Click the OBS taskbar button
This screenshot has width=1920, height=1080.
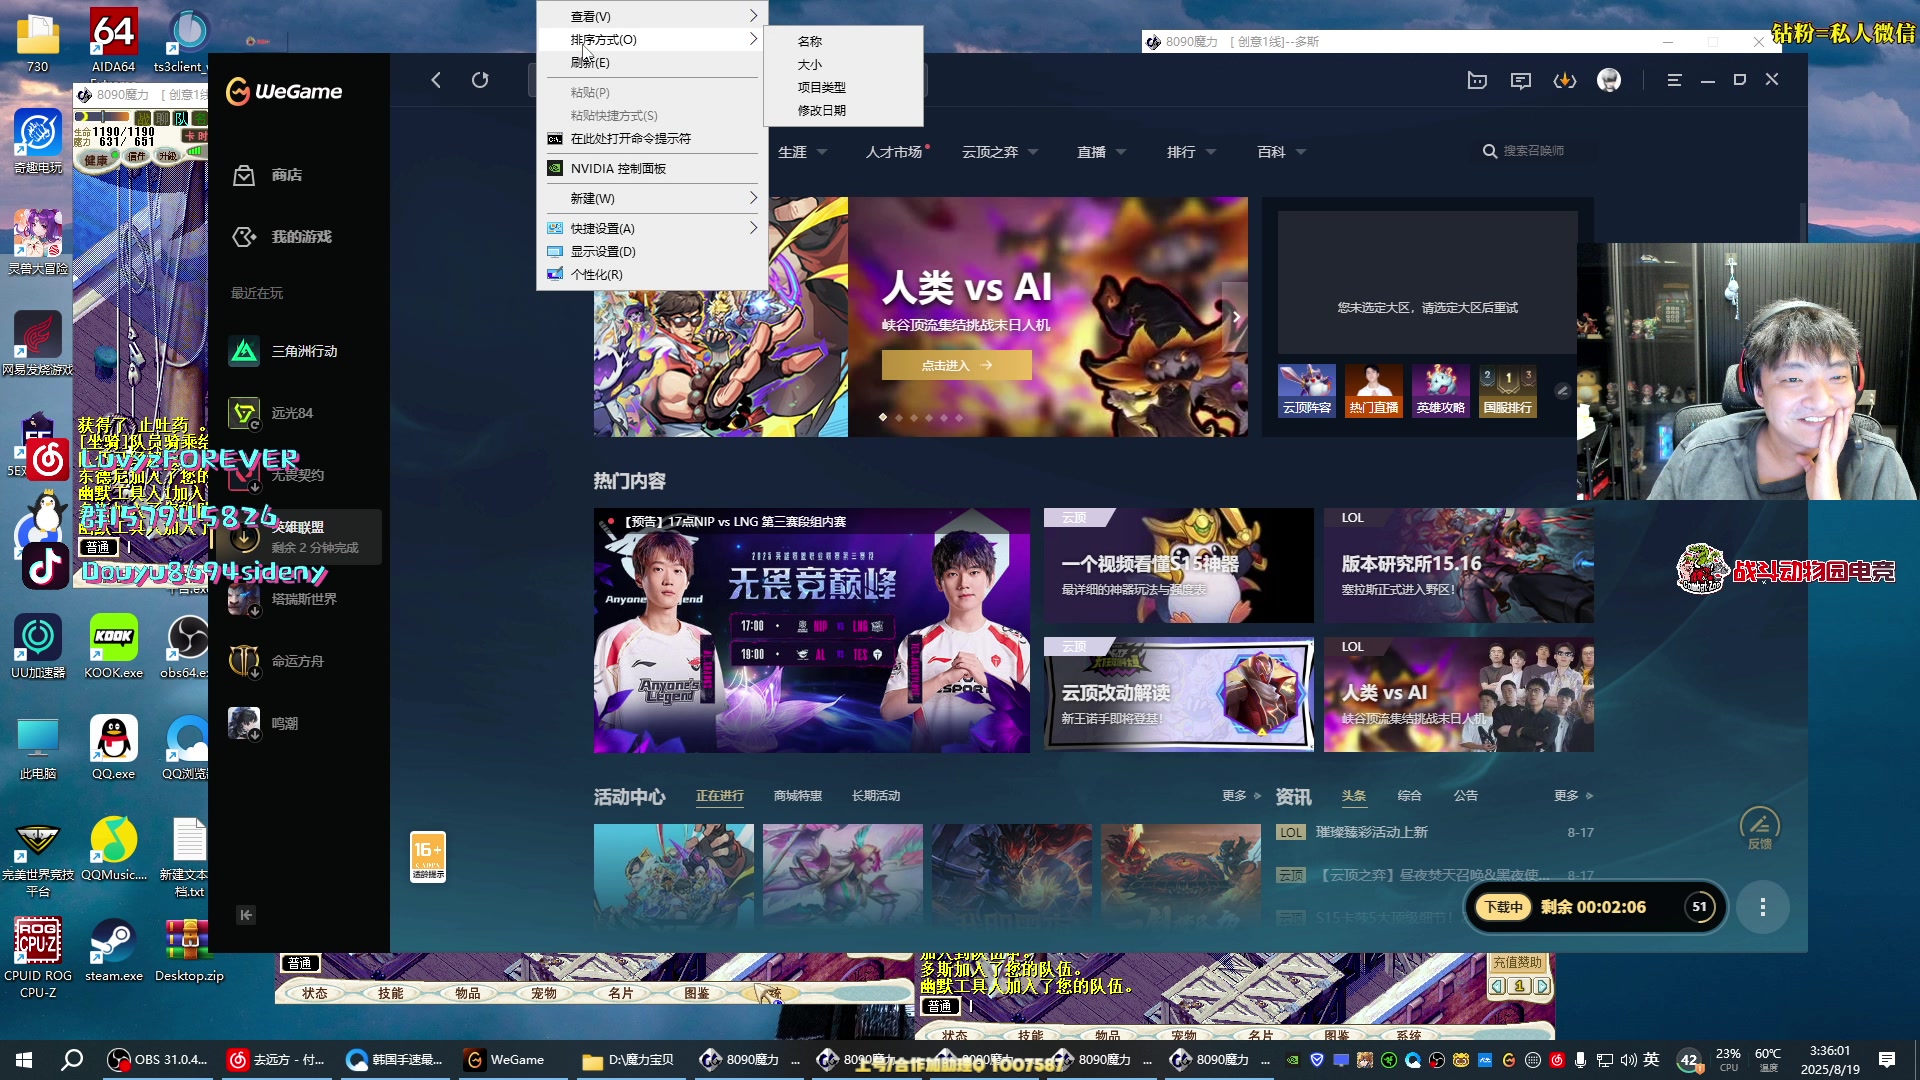[158, 1060]
